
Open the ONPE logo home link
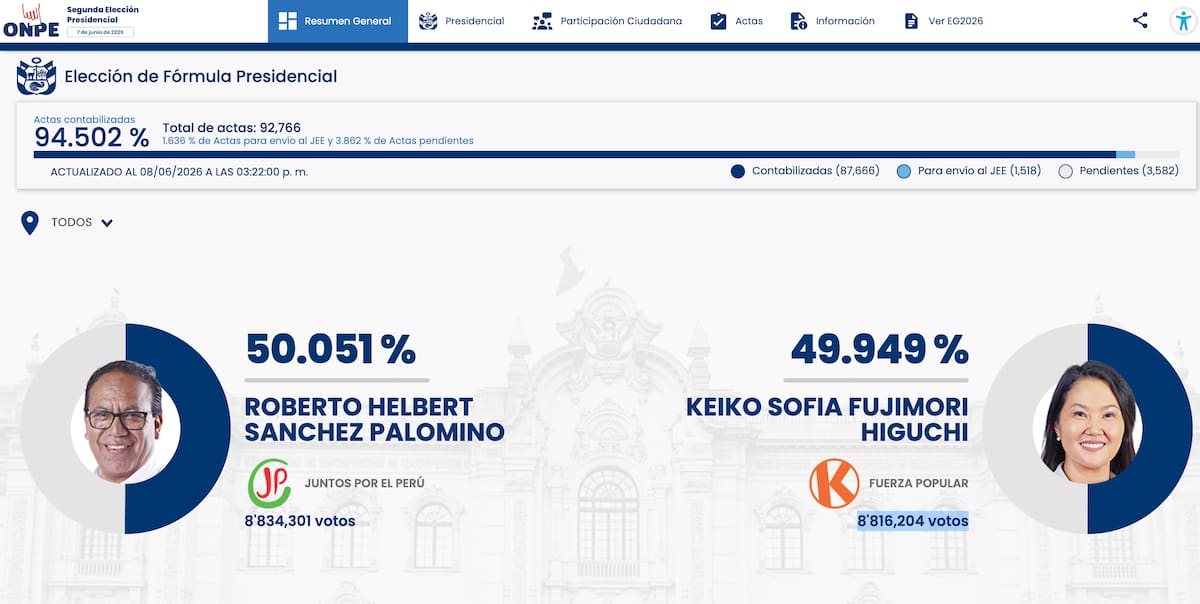tap(31, 21)
